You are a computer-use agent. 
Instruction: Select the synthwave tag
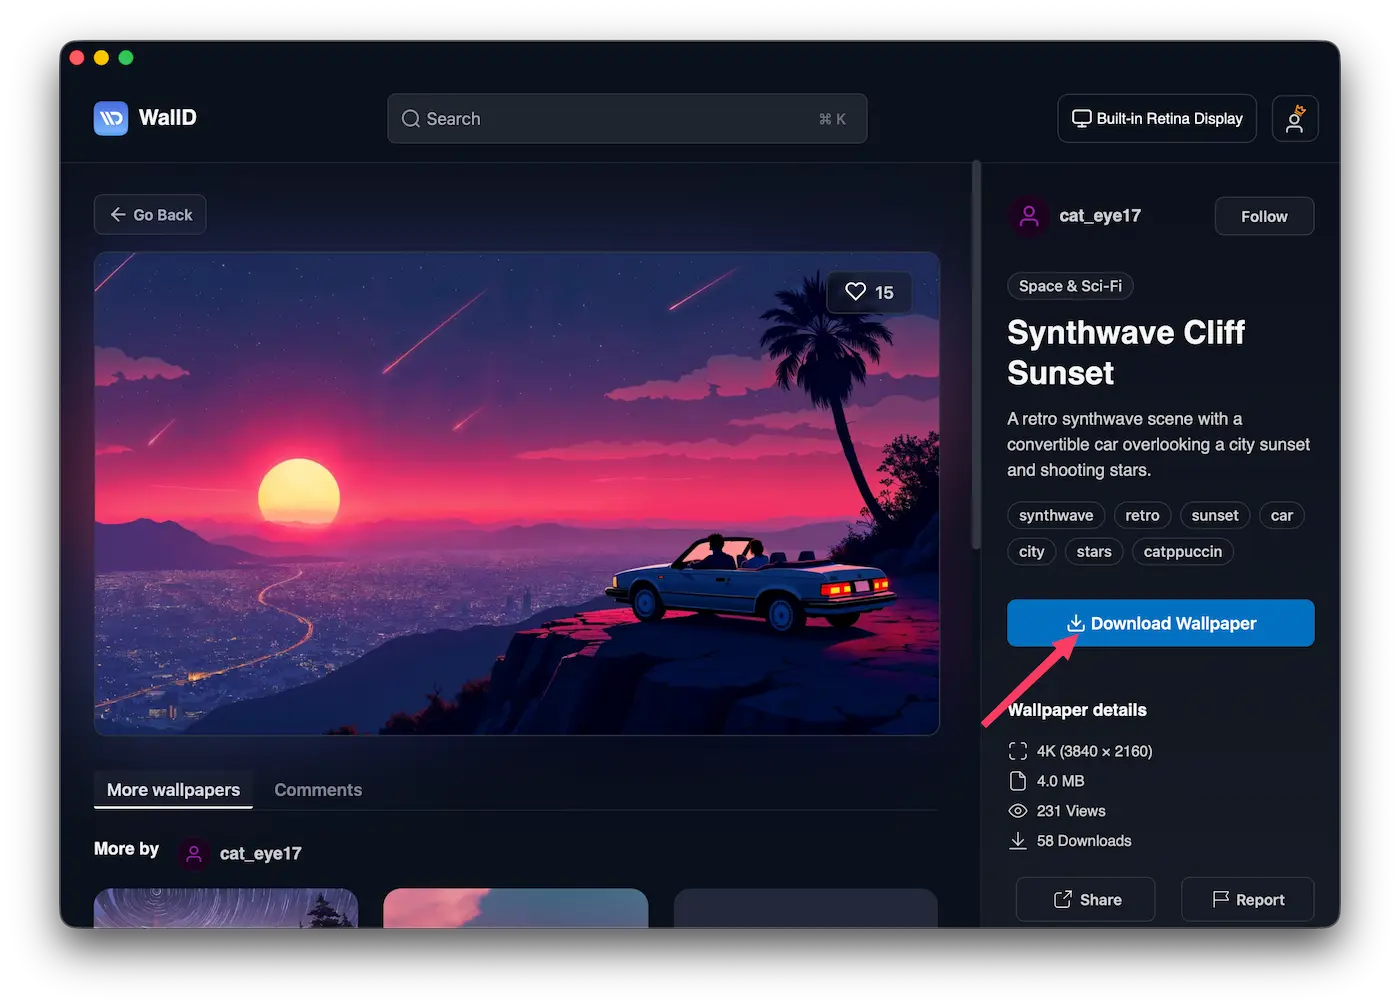tap(1055, 516)
